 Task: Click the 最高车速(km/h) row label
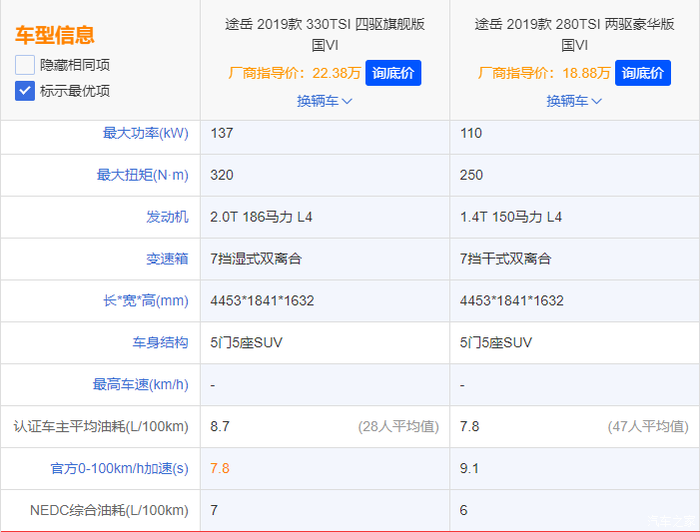tap(140, 385)
